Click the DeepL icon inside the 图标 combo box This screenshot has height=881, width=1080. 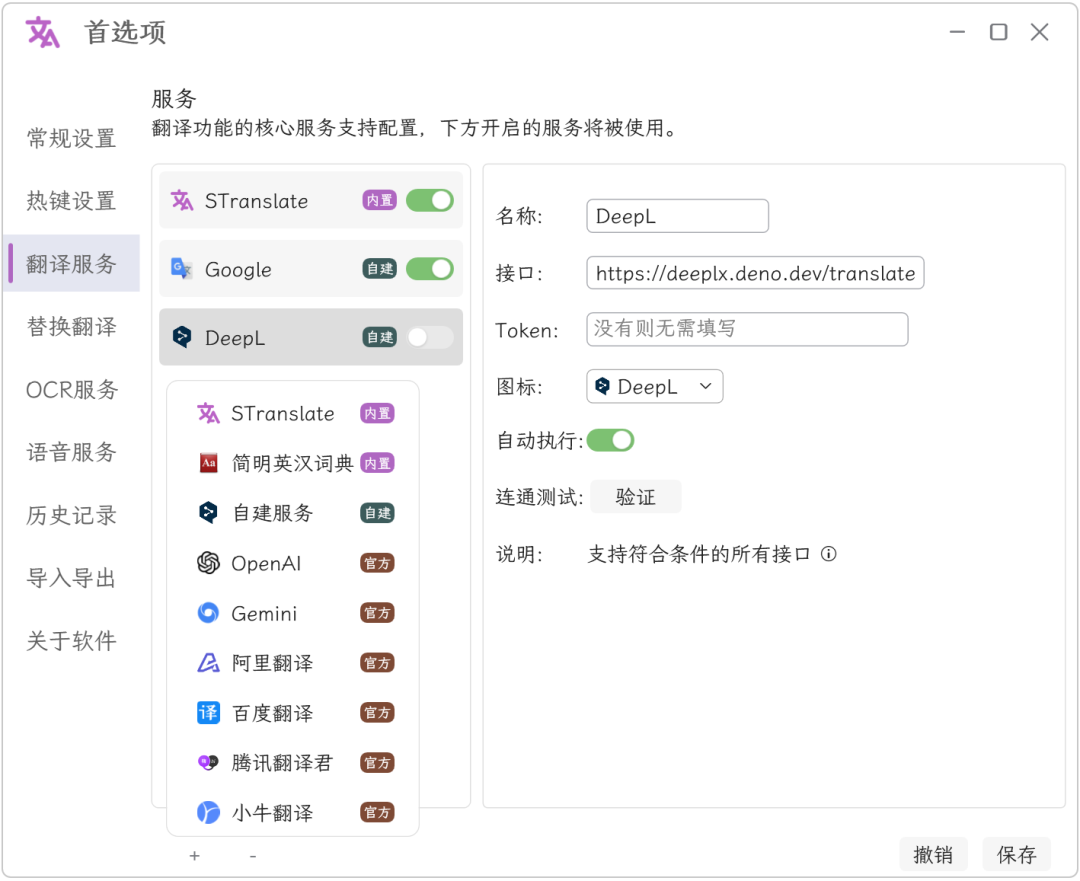click(603, 386)
